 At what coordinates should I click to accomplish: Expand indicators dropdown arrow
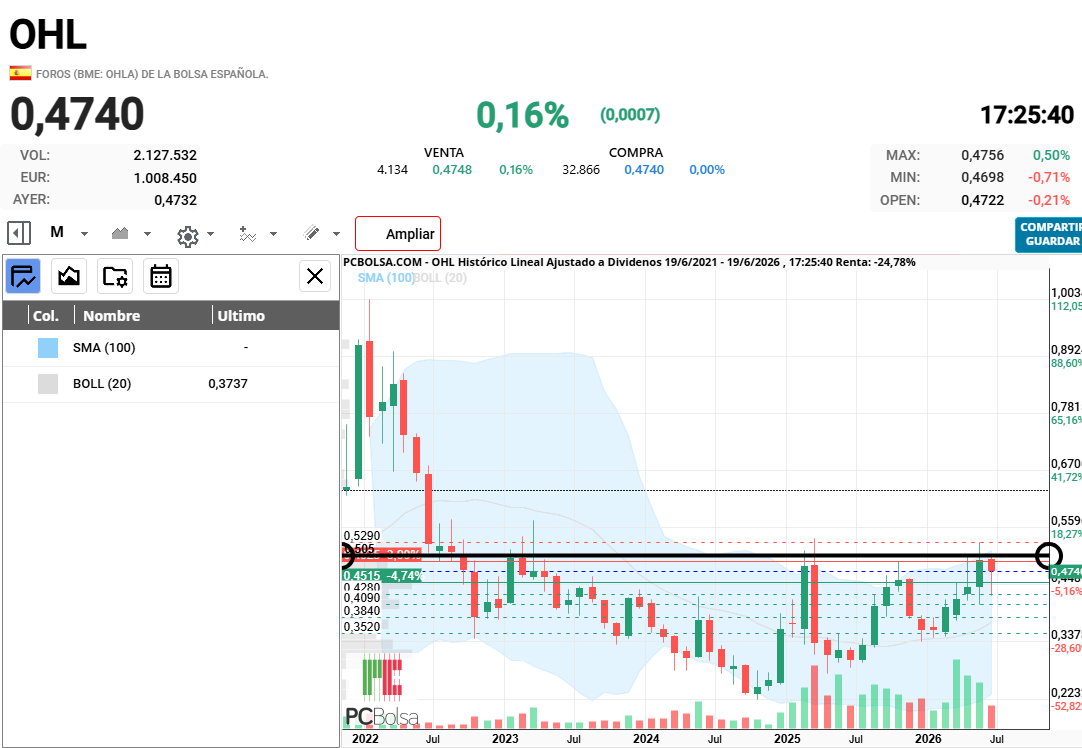click(x=273, y=234)
